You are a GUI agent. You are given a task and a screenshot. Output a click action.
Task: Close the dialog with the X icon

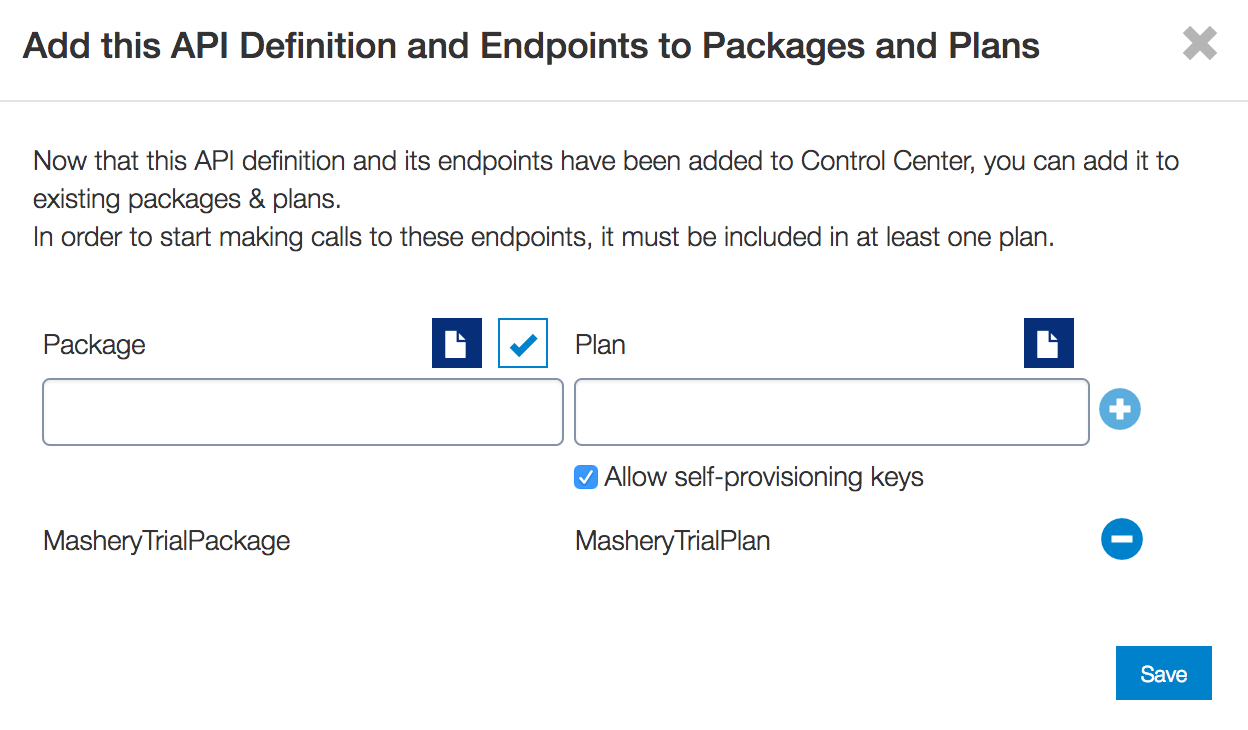tap(1200, 44)
